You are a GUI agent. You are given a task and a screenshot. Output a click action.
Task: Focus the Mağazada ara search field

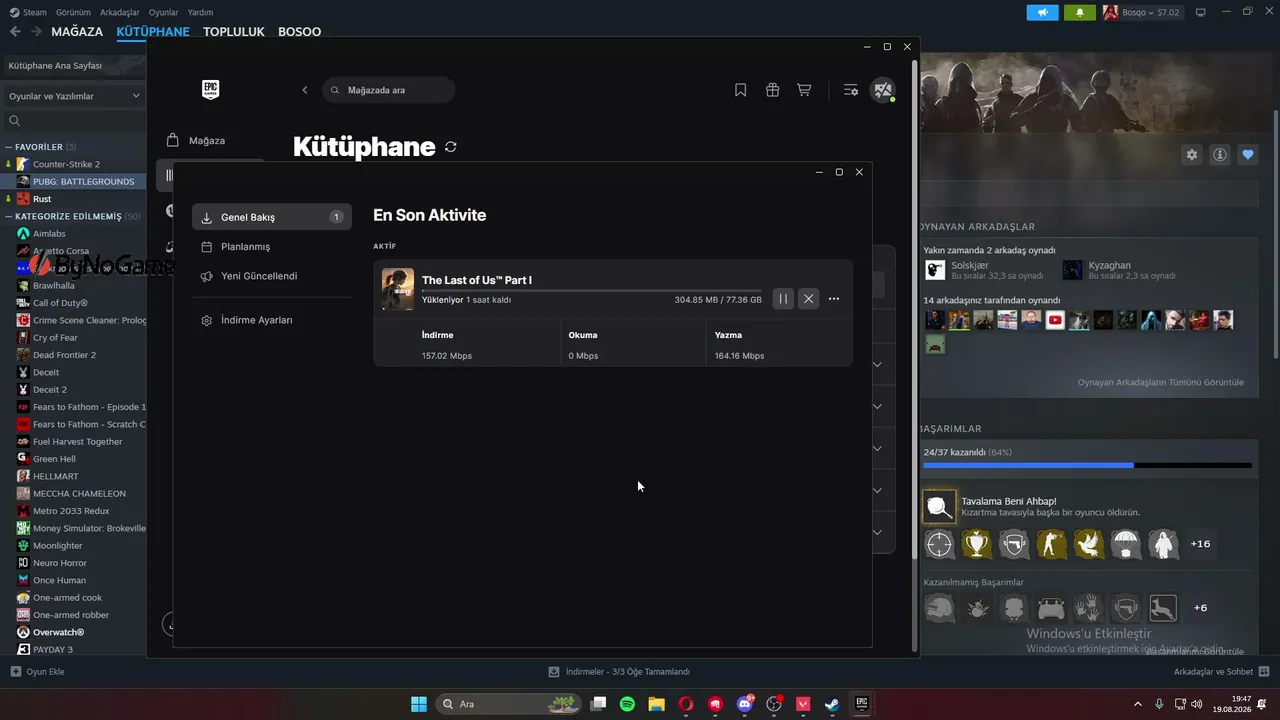(389, 90)
